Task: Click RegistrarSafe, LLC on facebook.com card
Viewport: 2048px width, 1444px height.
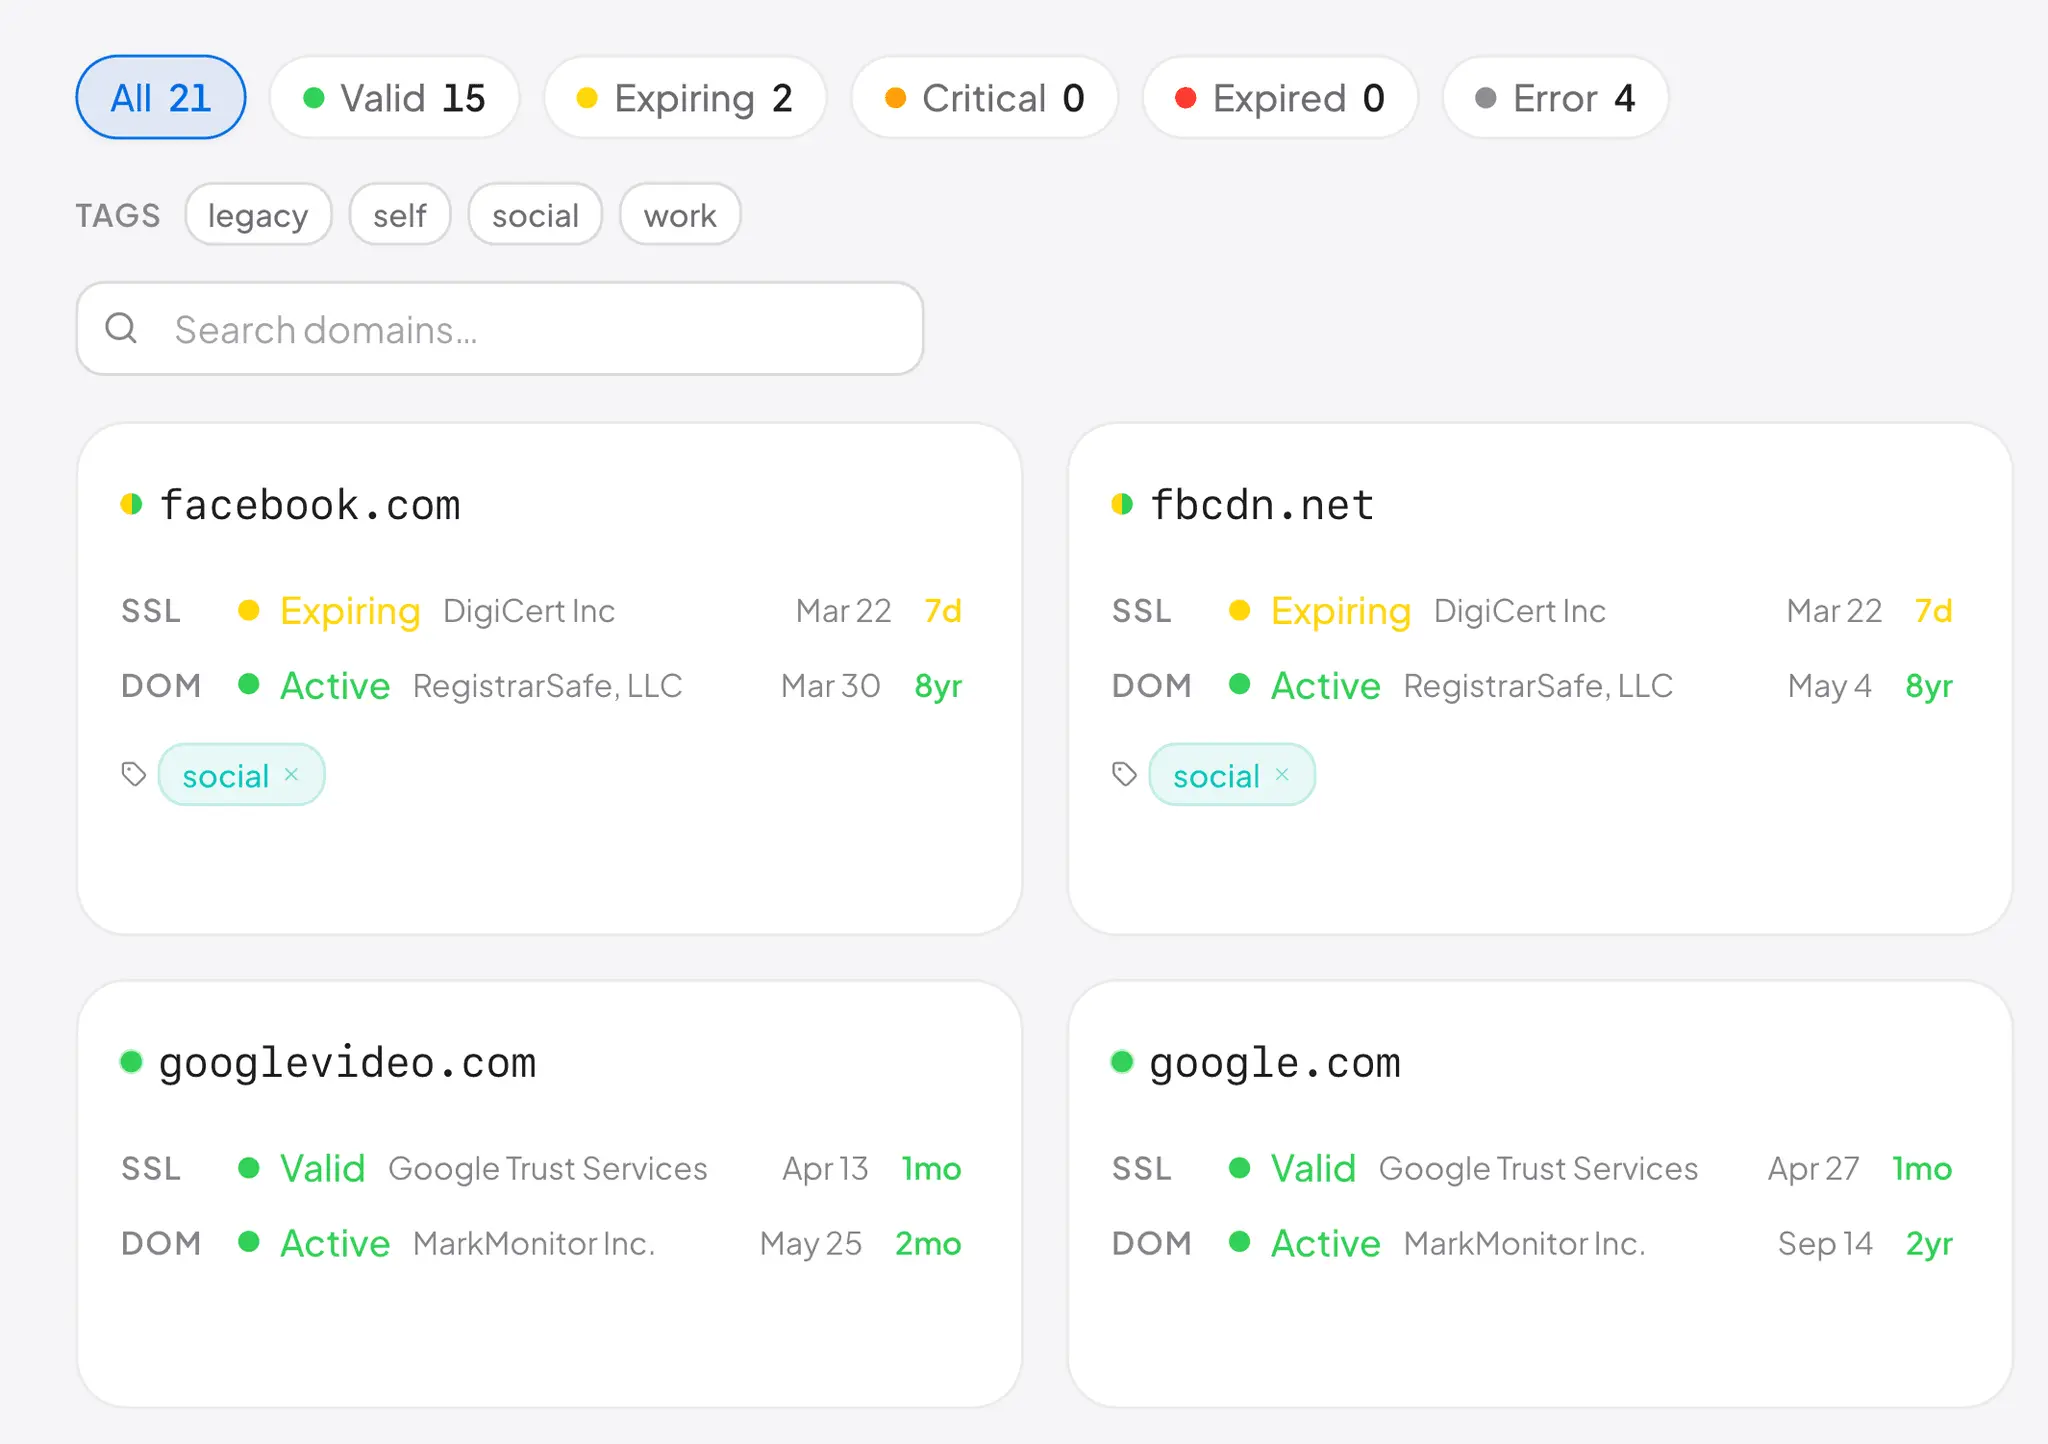Action: [x=548, y=686]
